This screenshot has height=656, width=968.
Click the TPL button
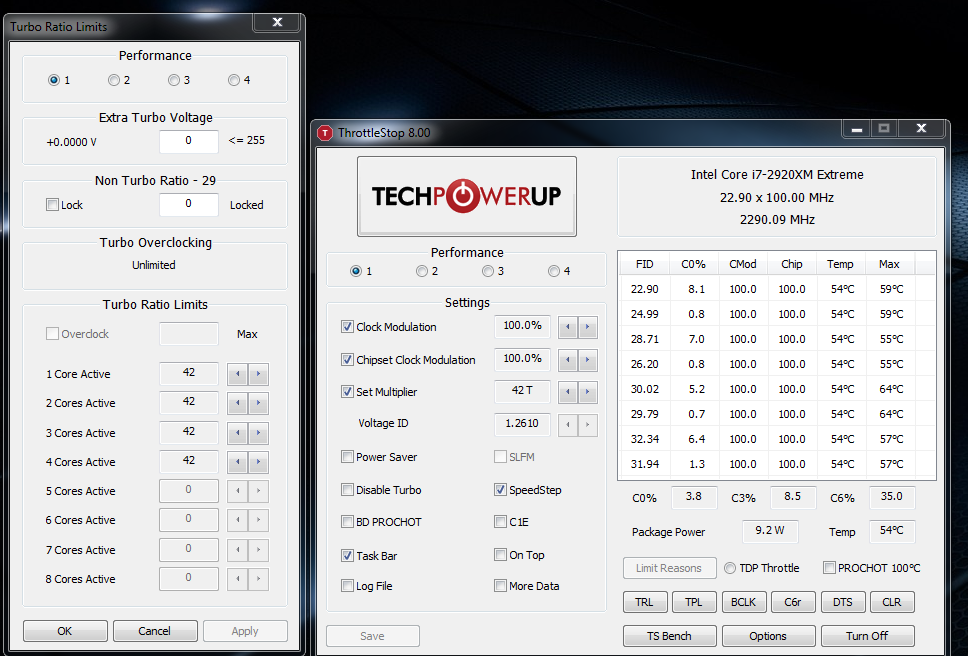(694, 602)
